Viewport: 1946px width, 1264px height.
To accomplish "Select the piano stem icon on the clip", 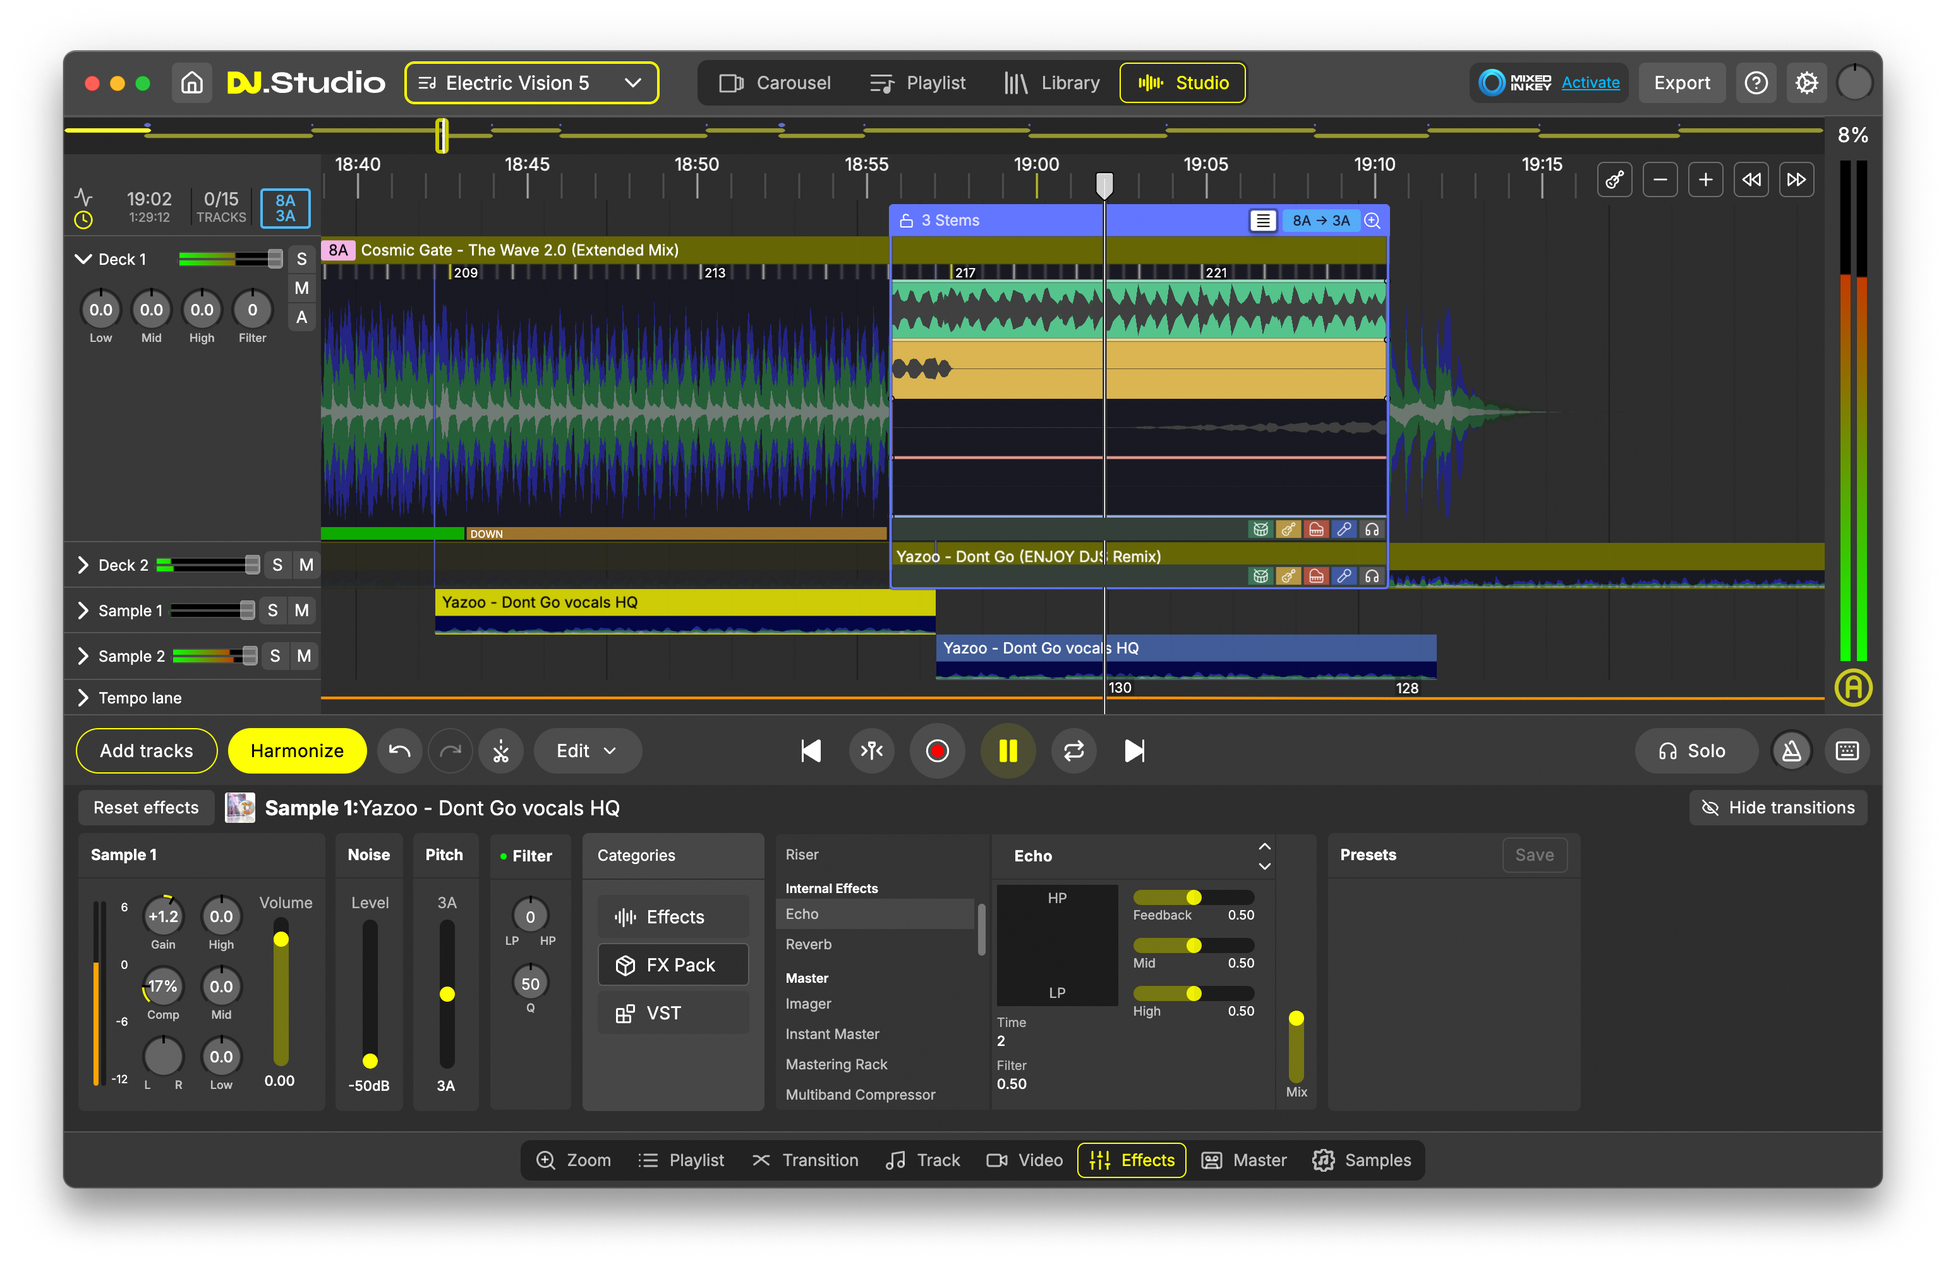I will pos(1316,529).
